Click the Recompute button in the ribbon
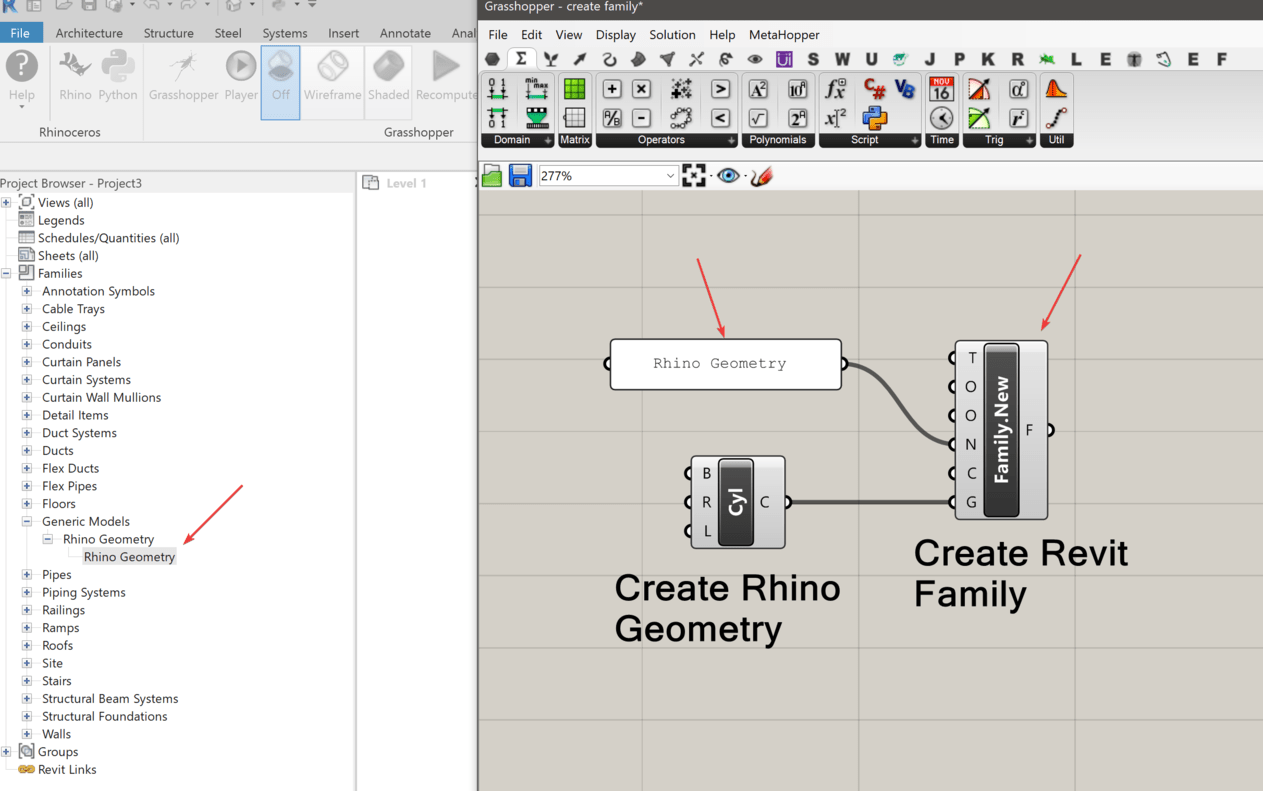This screenshot has height=791, width=1263. pyautogui.click(x=445, y=76)
